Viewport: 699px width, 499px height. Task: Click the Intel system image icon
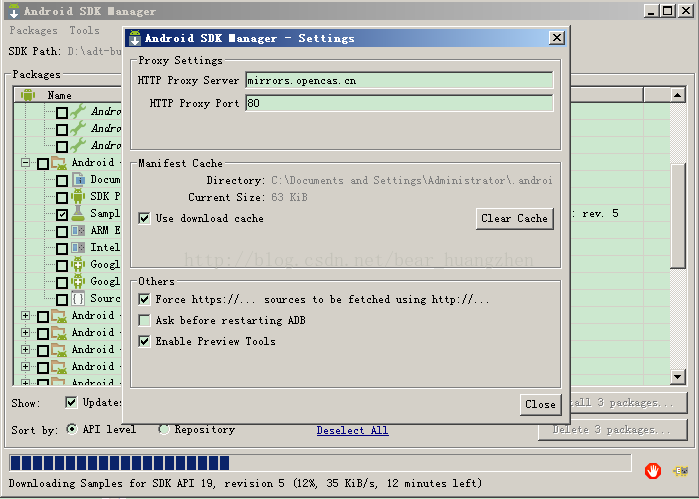tap(78, 247)
